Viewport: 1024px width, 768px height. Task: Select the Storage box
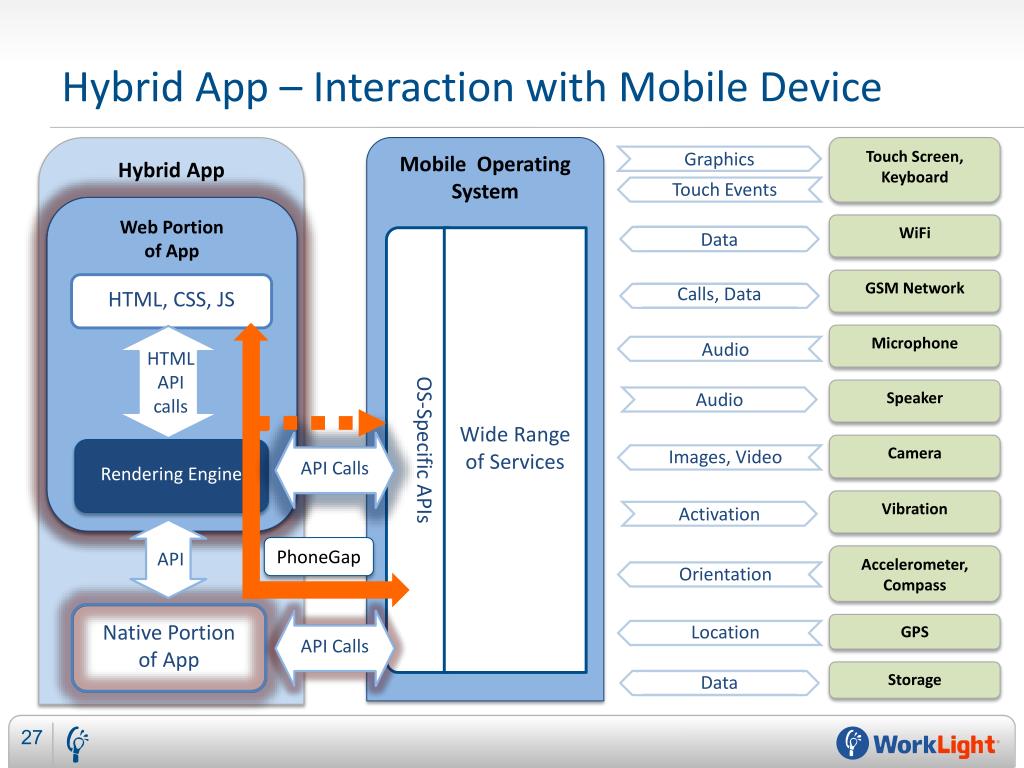coord(914,680)
